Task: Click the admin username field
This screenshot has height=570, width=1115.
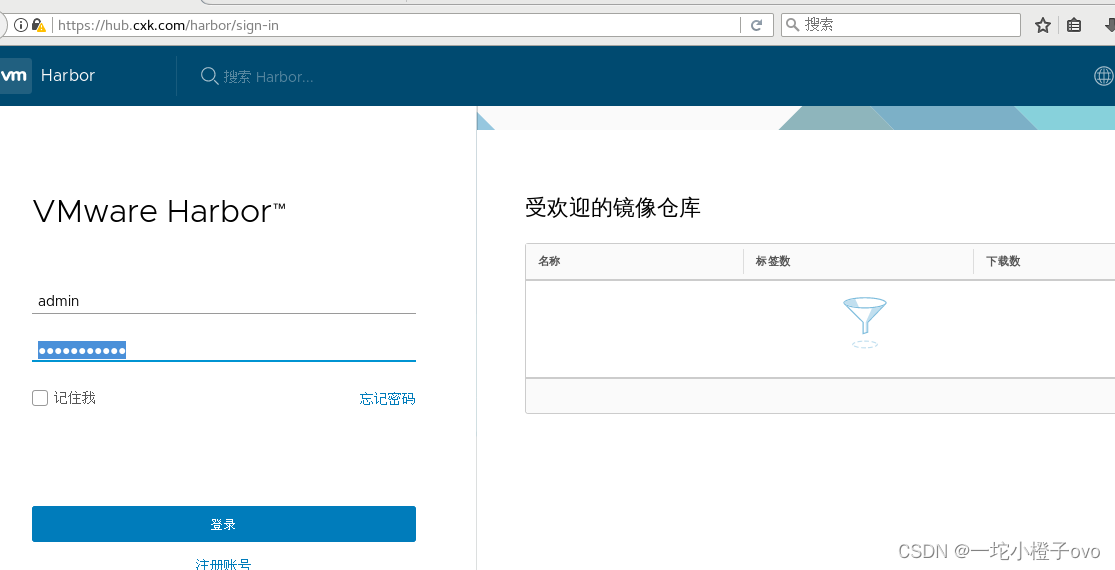Action: [x=224, y=301]
